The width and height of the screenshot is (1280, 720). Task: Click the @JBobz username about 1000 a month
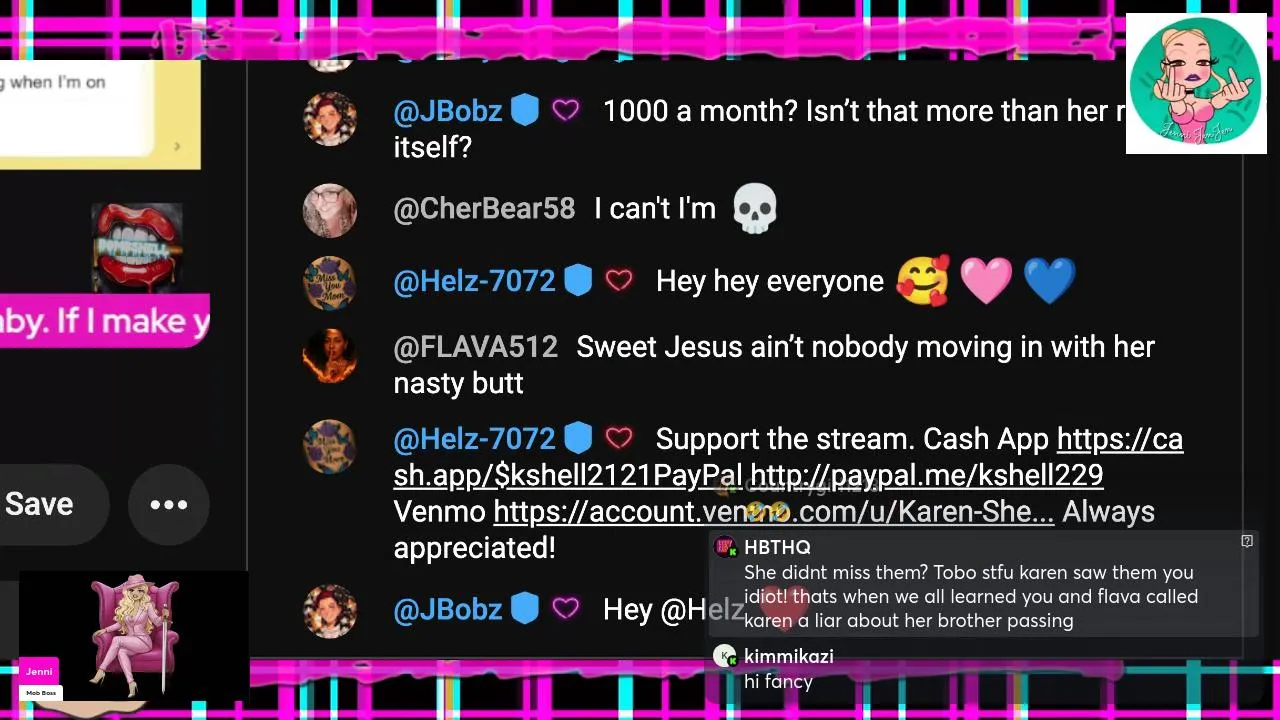point(447,111)
